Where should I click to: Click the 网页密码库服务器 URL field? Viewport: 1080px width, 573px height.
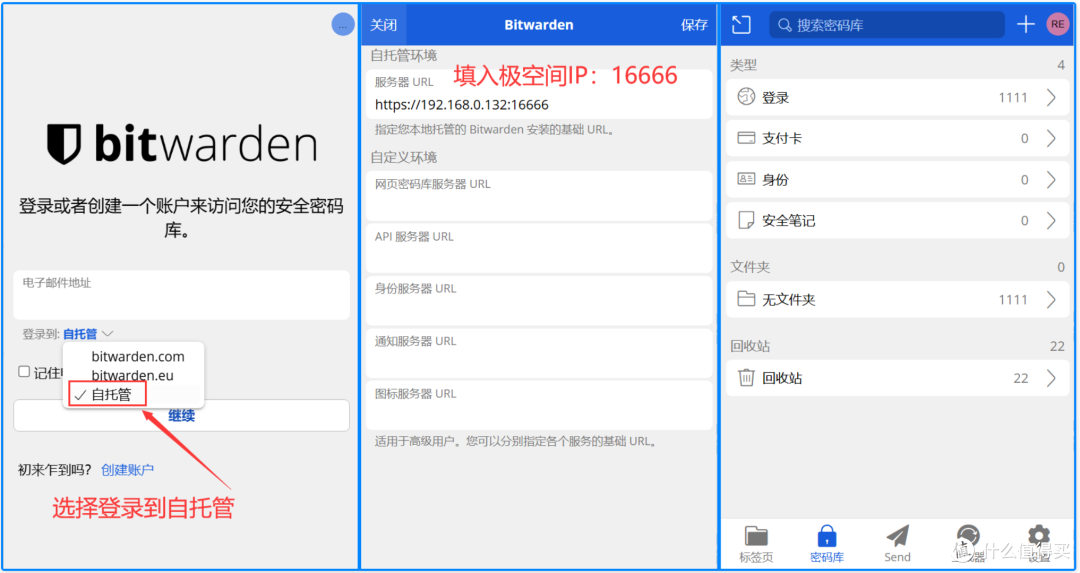tap(539, 196)
